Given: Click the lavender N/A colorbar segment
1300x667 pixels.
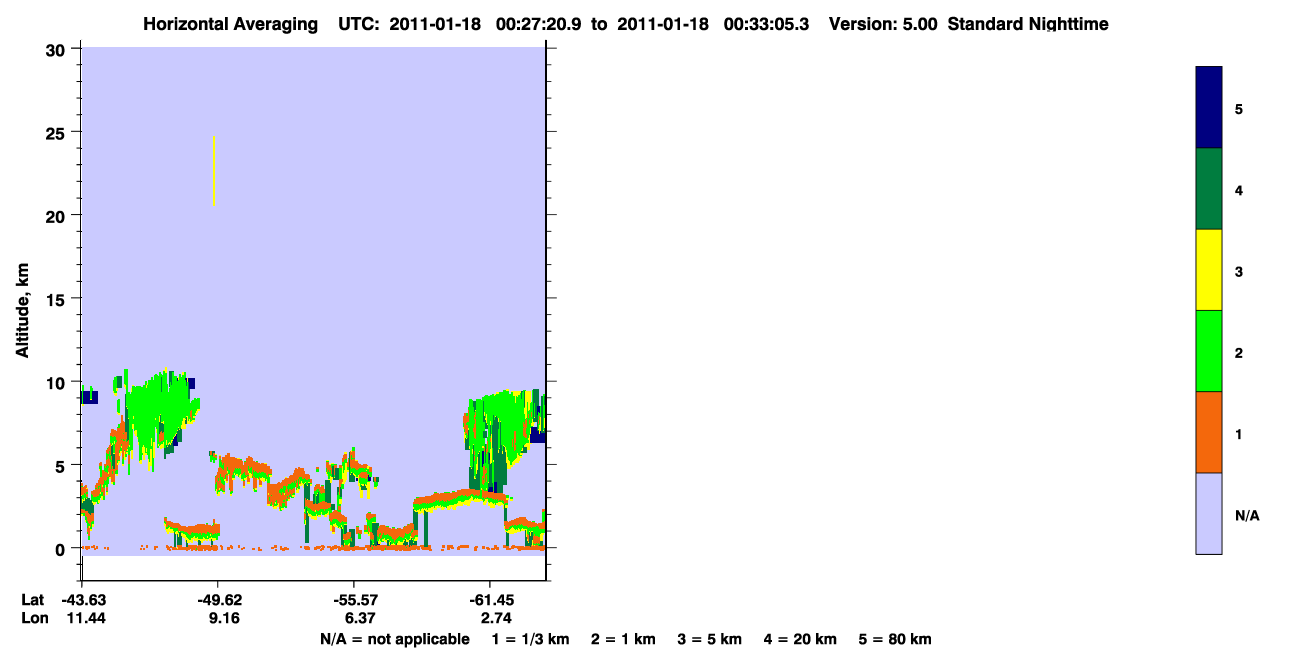Looking at the screenshot, I should 1209,513.
